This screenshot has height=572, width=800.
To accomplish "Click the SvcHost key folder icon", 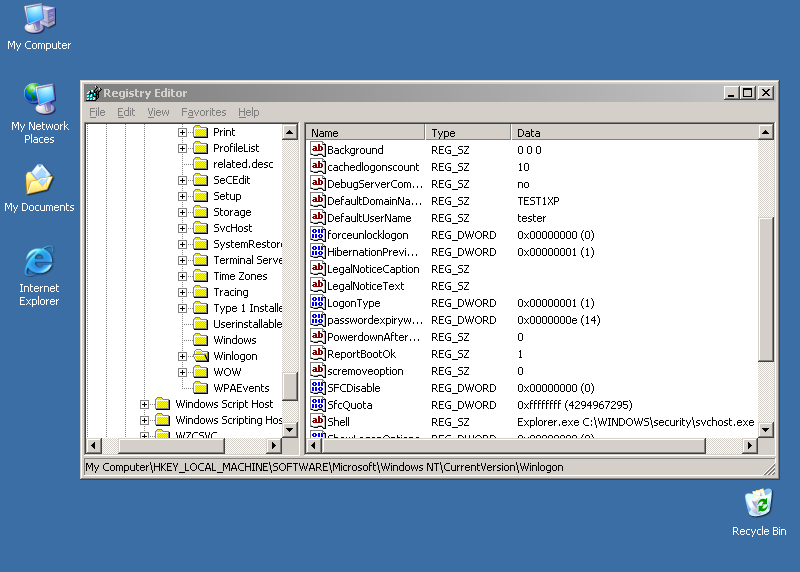I will coord(201,228).
